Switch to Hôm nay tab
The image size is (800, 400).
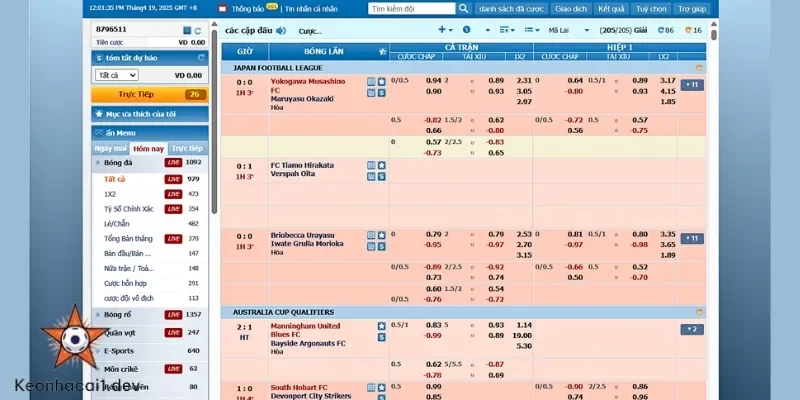148,149
